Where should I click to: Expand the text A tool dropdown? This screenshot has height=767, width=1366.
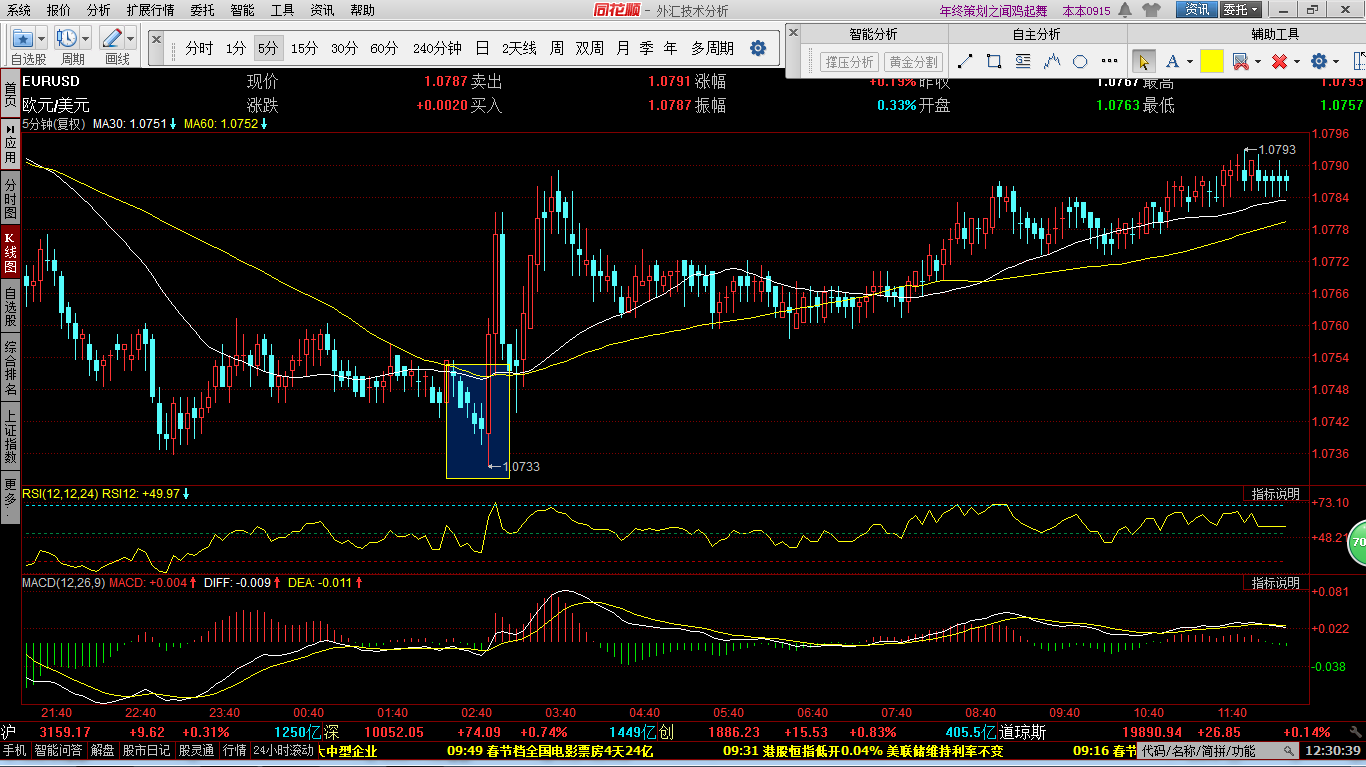pos(1190,62)
